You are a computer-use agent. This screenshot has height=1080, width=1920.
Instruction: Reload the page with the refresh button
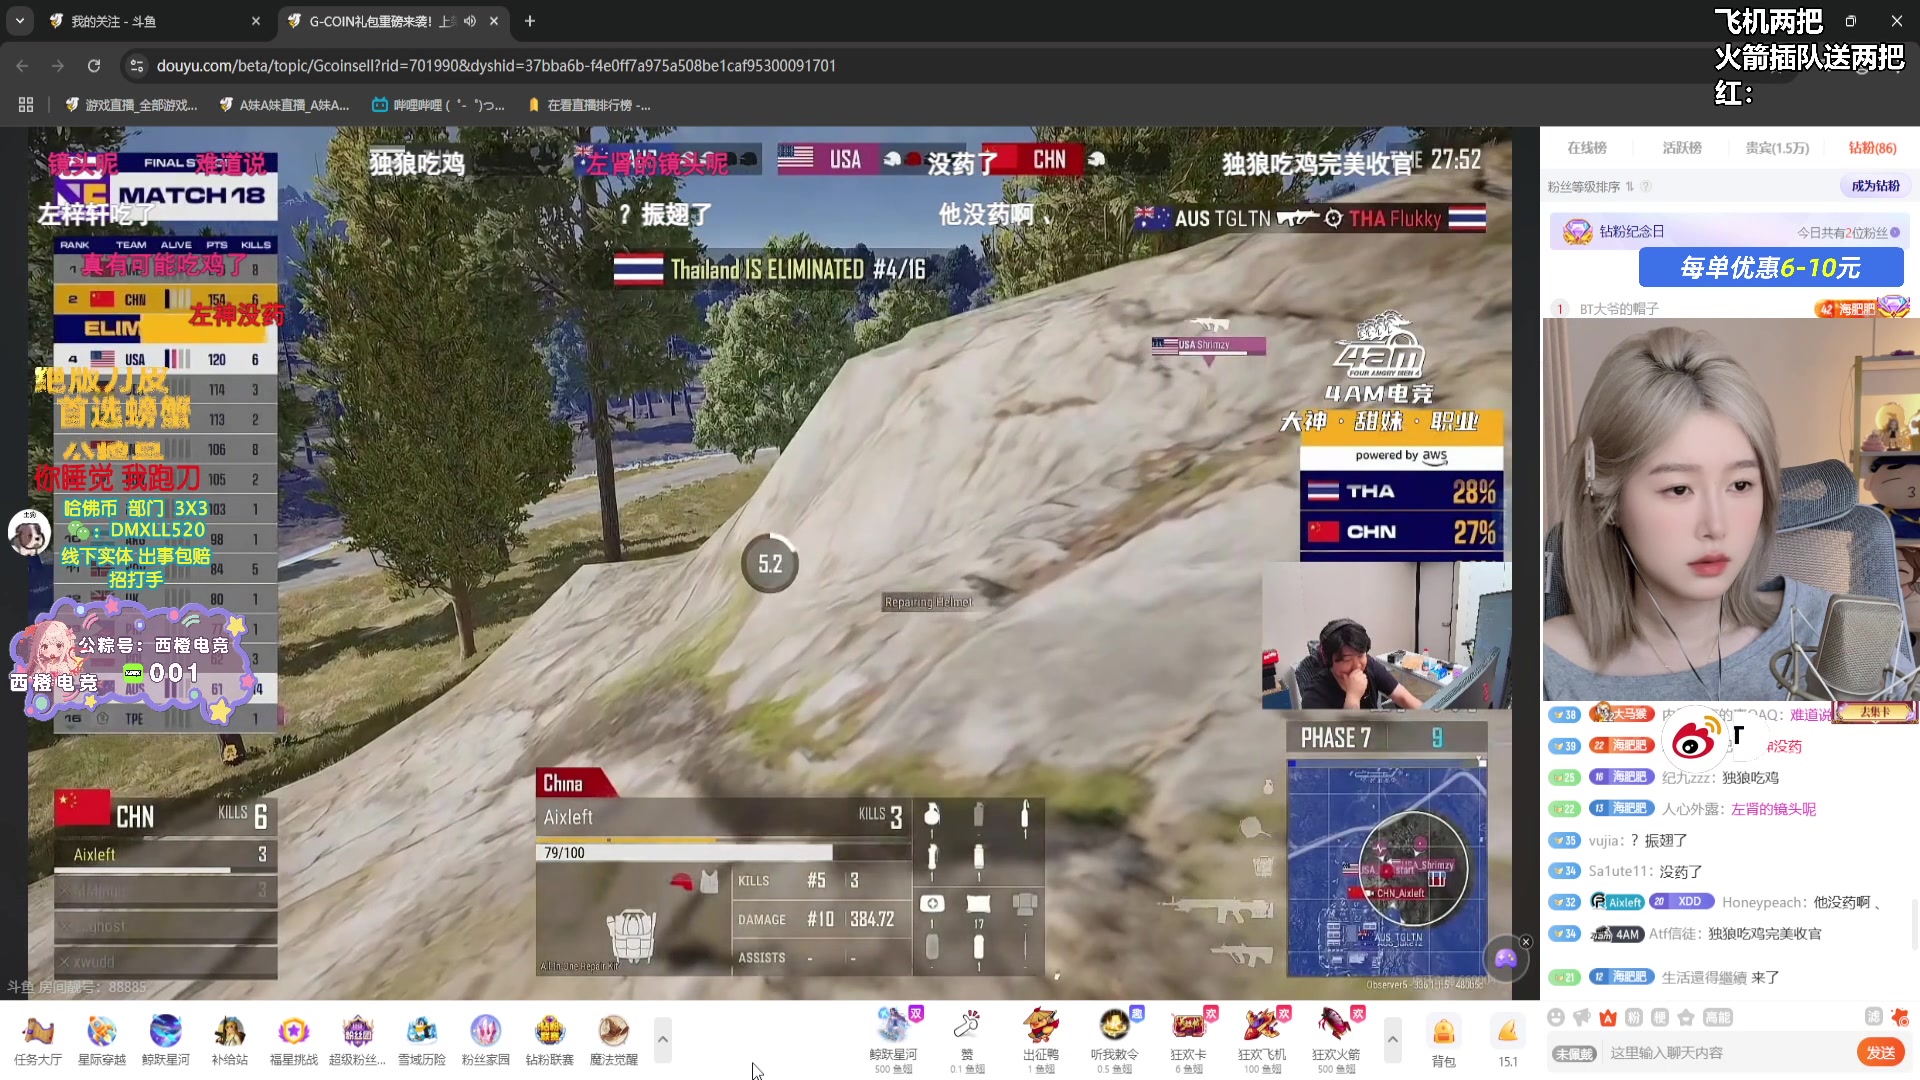click(94, 66)
